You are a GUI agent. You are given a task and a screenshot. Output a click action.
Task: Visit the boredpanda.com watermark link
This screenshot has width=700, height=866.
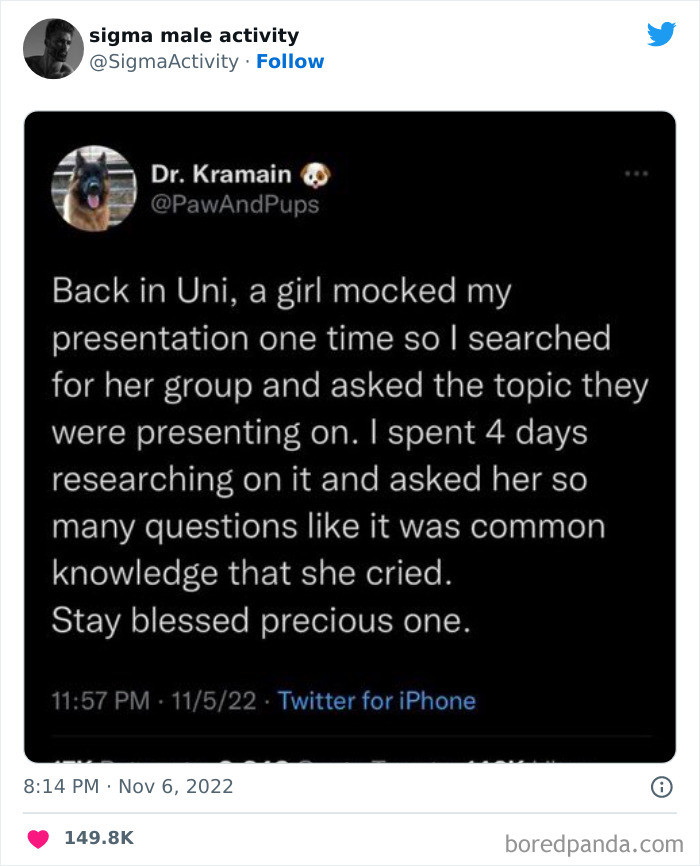point(595,840)
